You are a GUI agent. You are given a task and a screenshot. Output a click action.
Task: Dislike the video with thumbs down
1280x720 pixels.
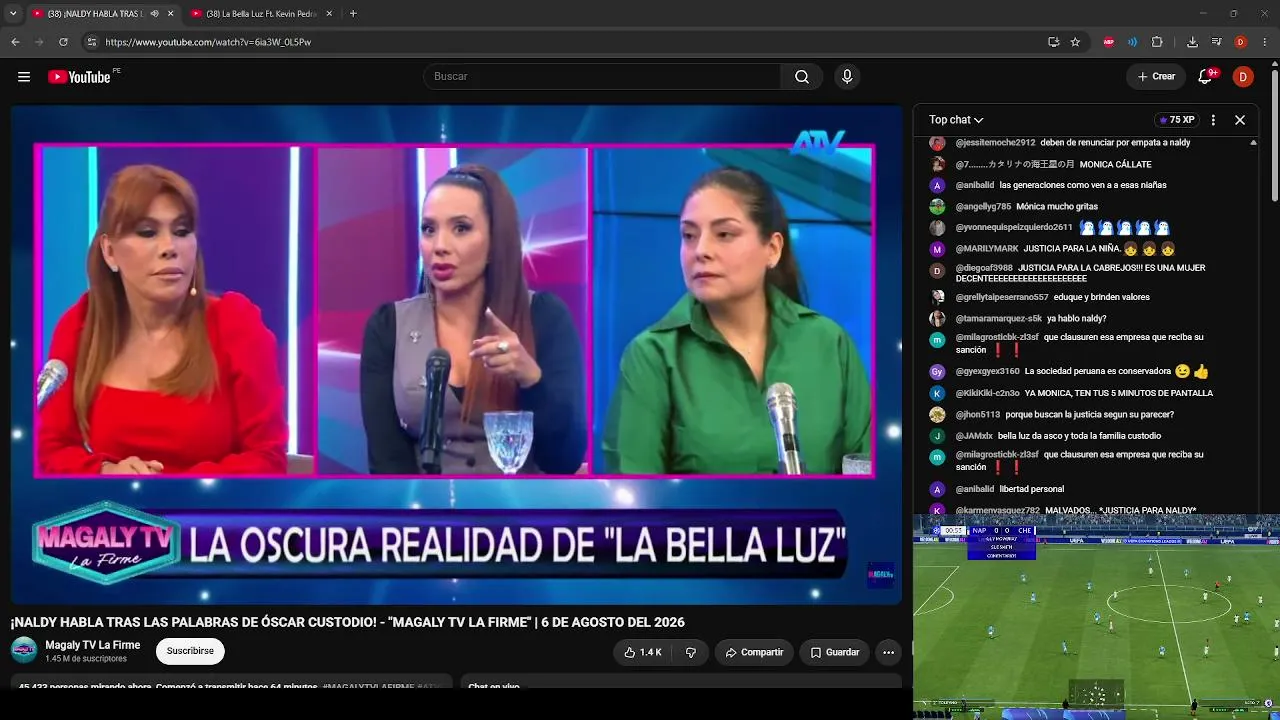point(690,652)
